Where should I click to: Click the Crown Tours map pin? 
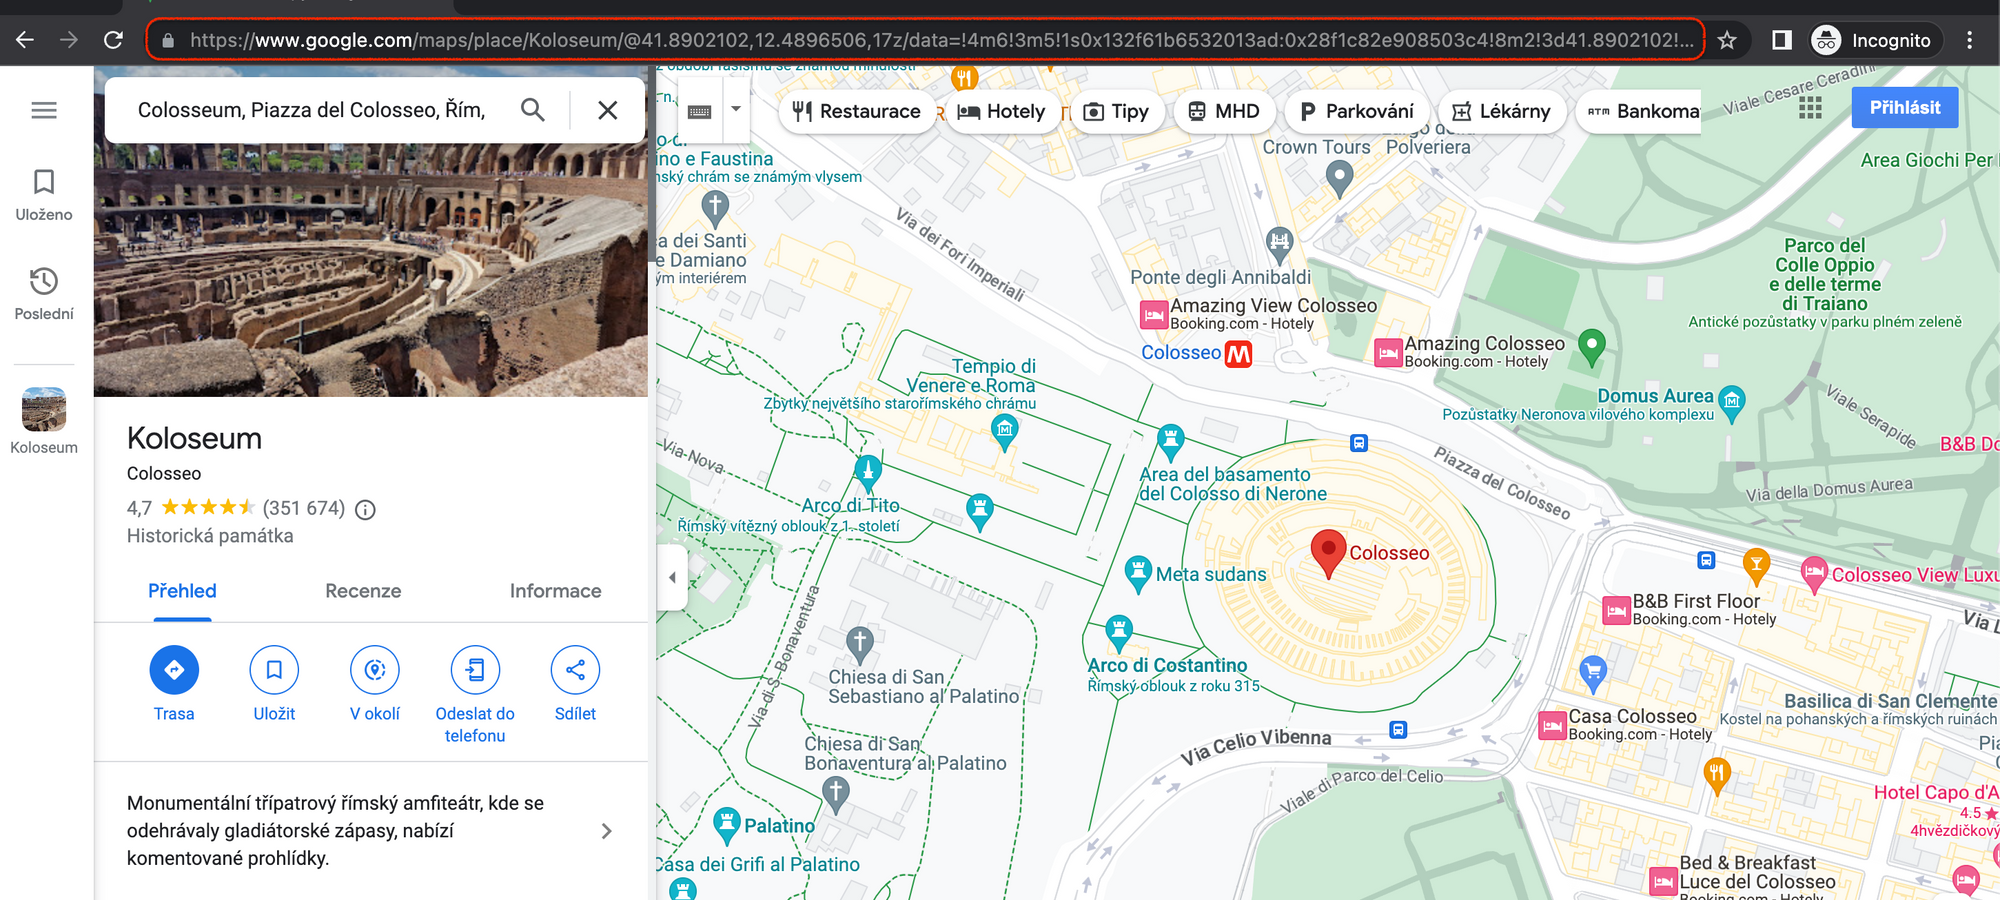coord(1339,178)
